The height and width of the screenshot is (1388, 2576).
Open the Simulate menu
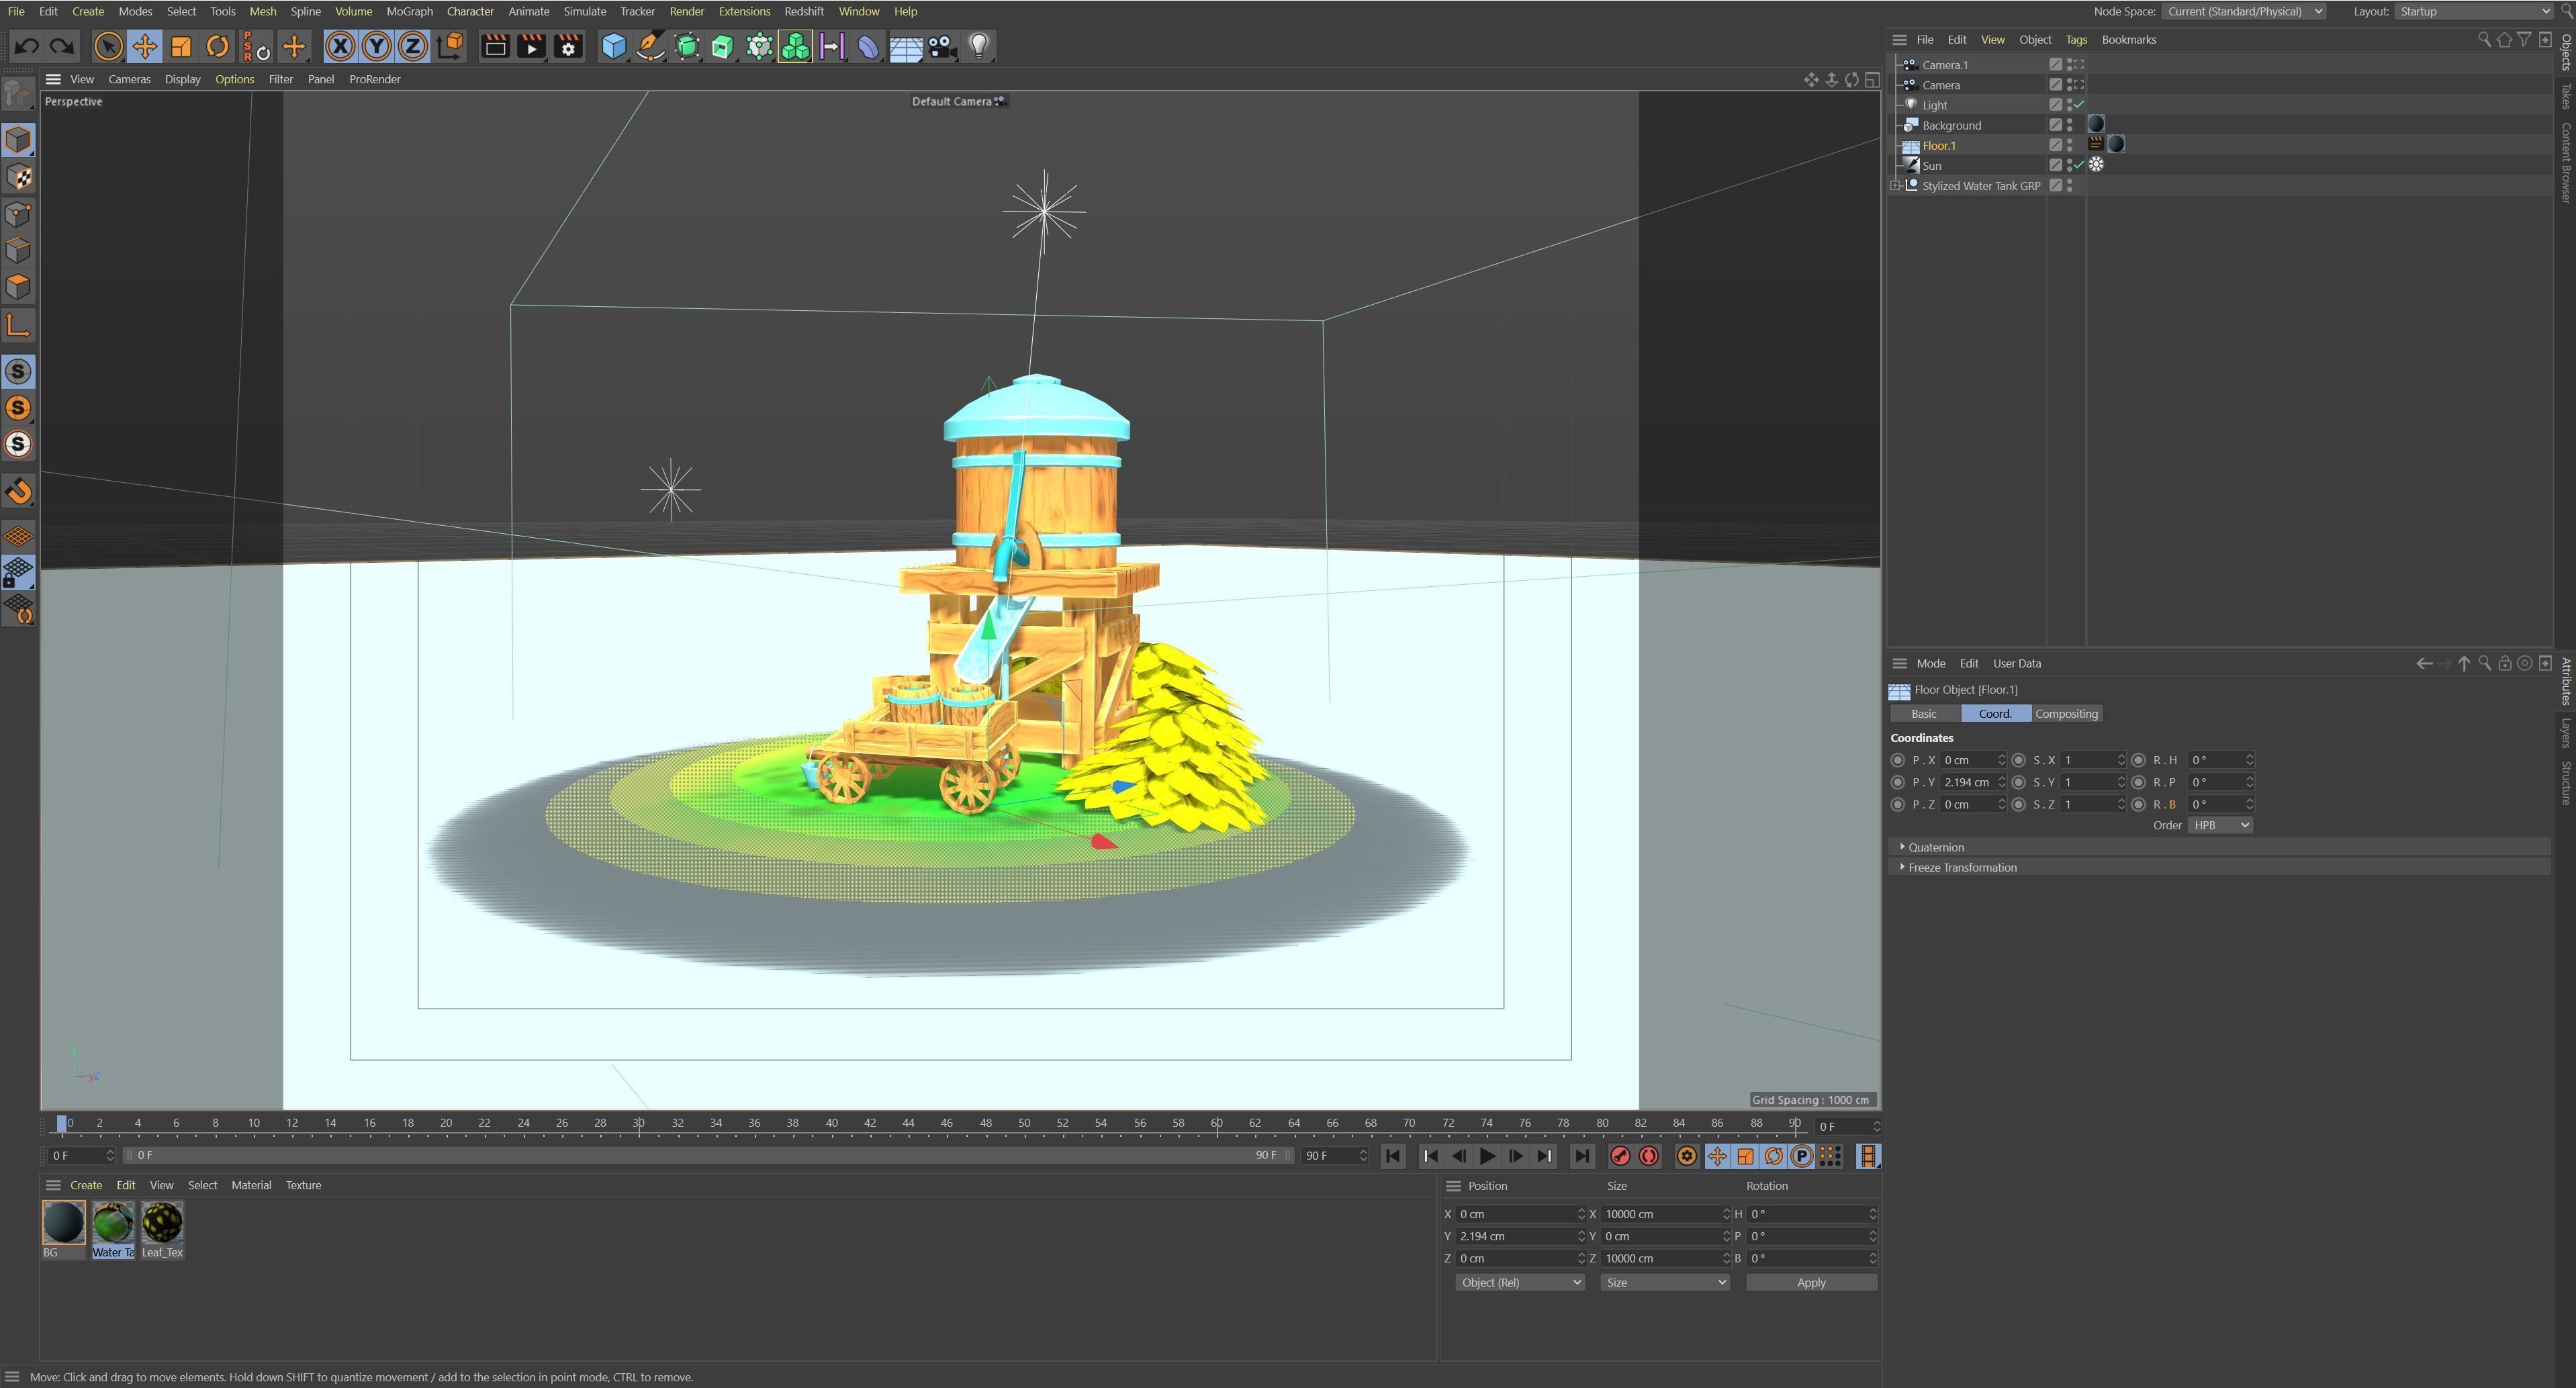pyautogui.click(x=585, y=11)
